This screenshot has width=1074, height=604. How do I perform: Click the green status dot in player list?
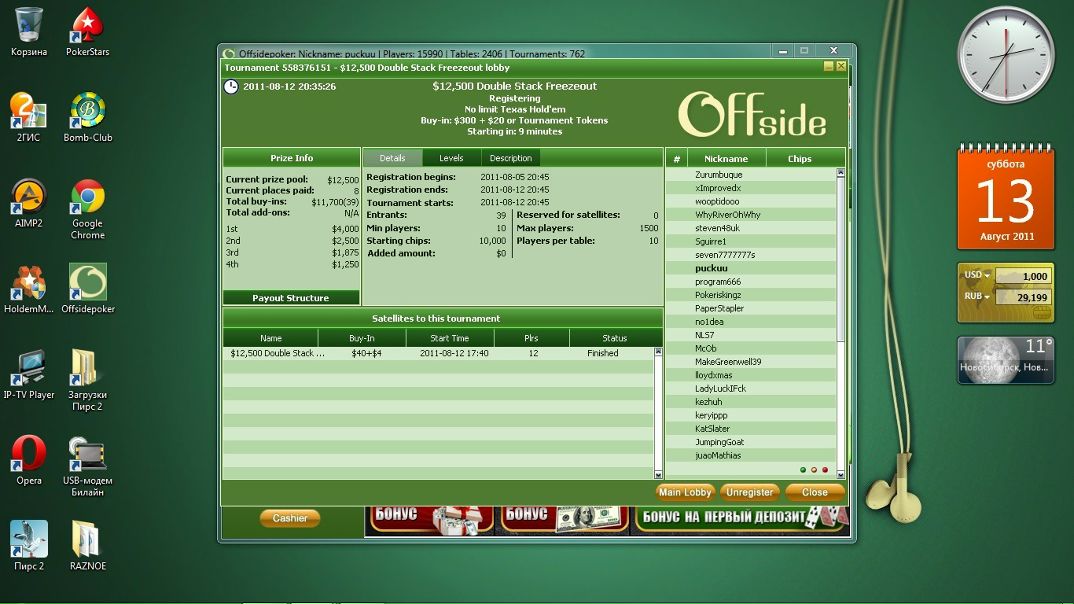(802, 469)
